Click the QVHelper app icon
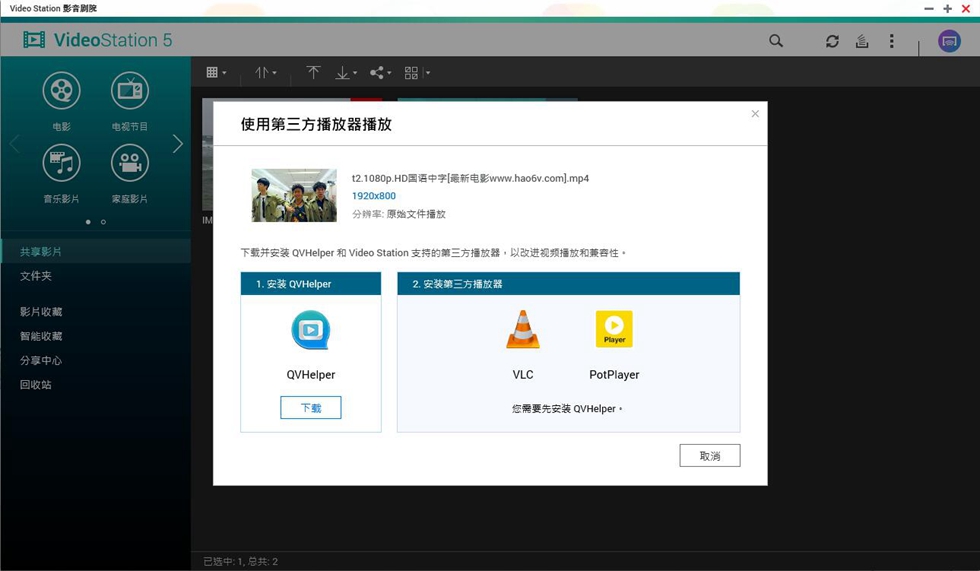 311,330
